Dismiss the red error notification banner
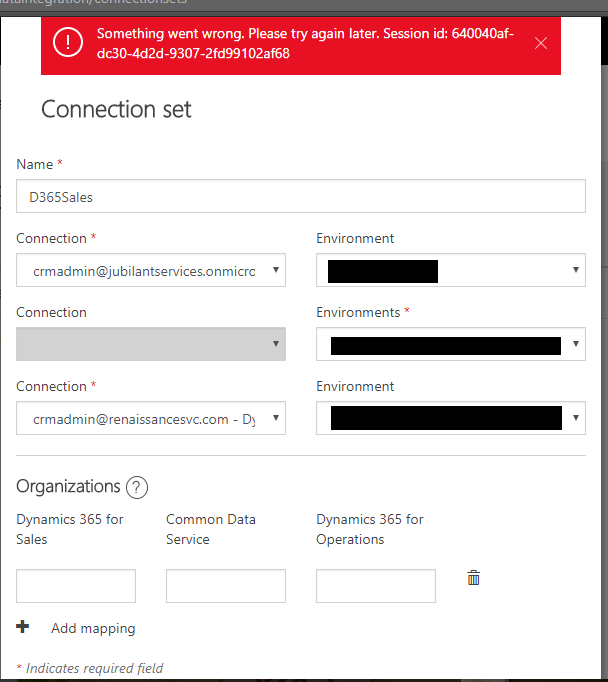Viewport: 608px width, 682px height. tap(541, 43)
